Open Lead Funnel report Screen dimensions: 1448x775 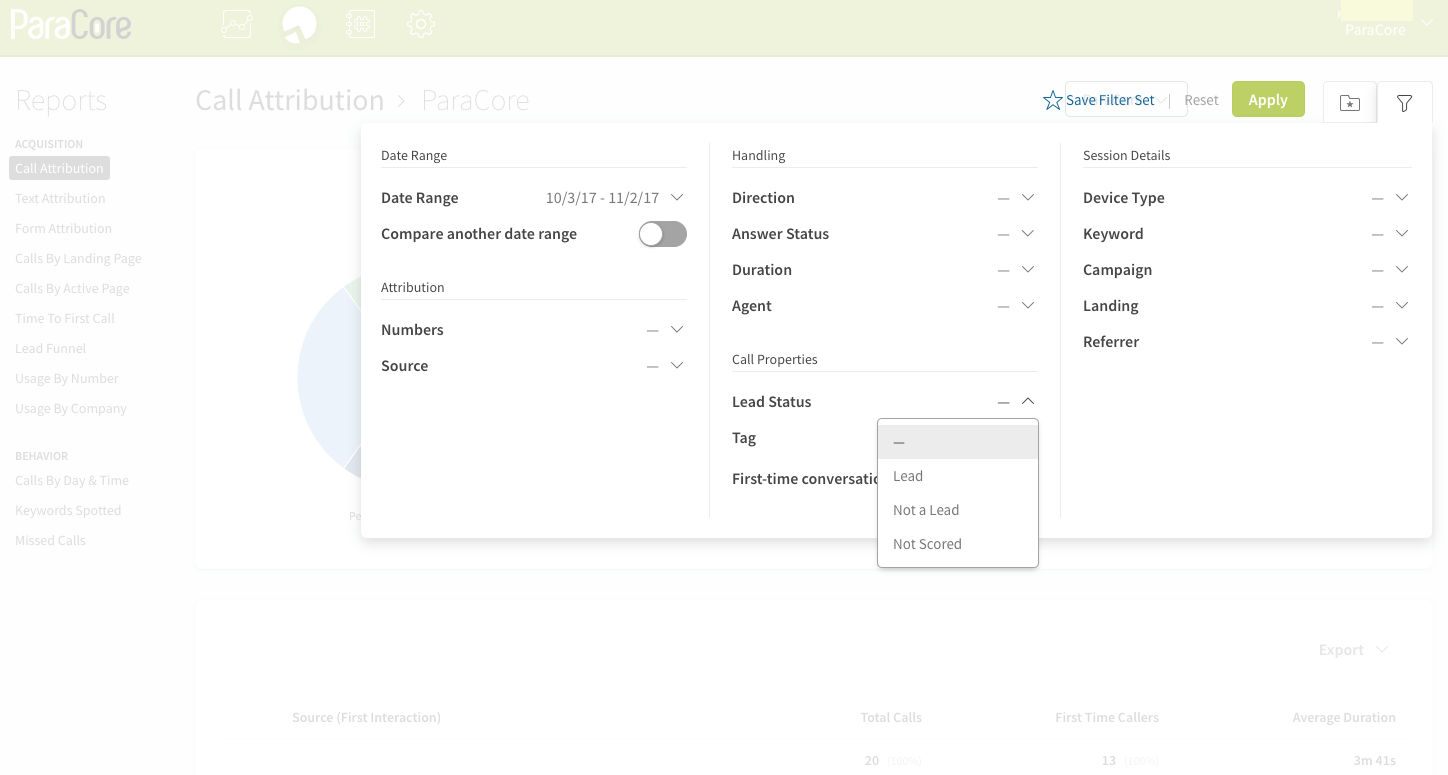51,348
